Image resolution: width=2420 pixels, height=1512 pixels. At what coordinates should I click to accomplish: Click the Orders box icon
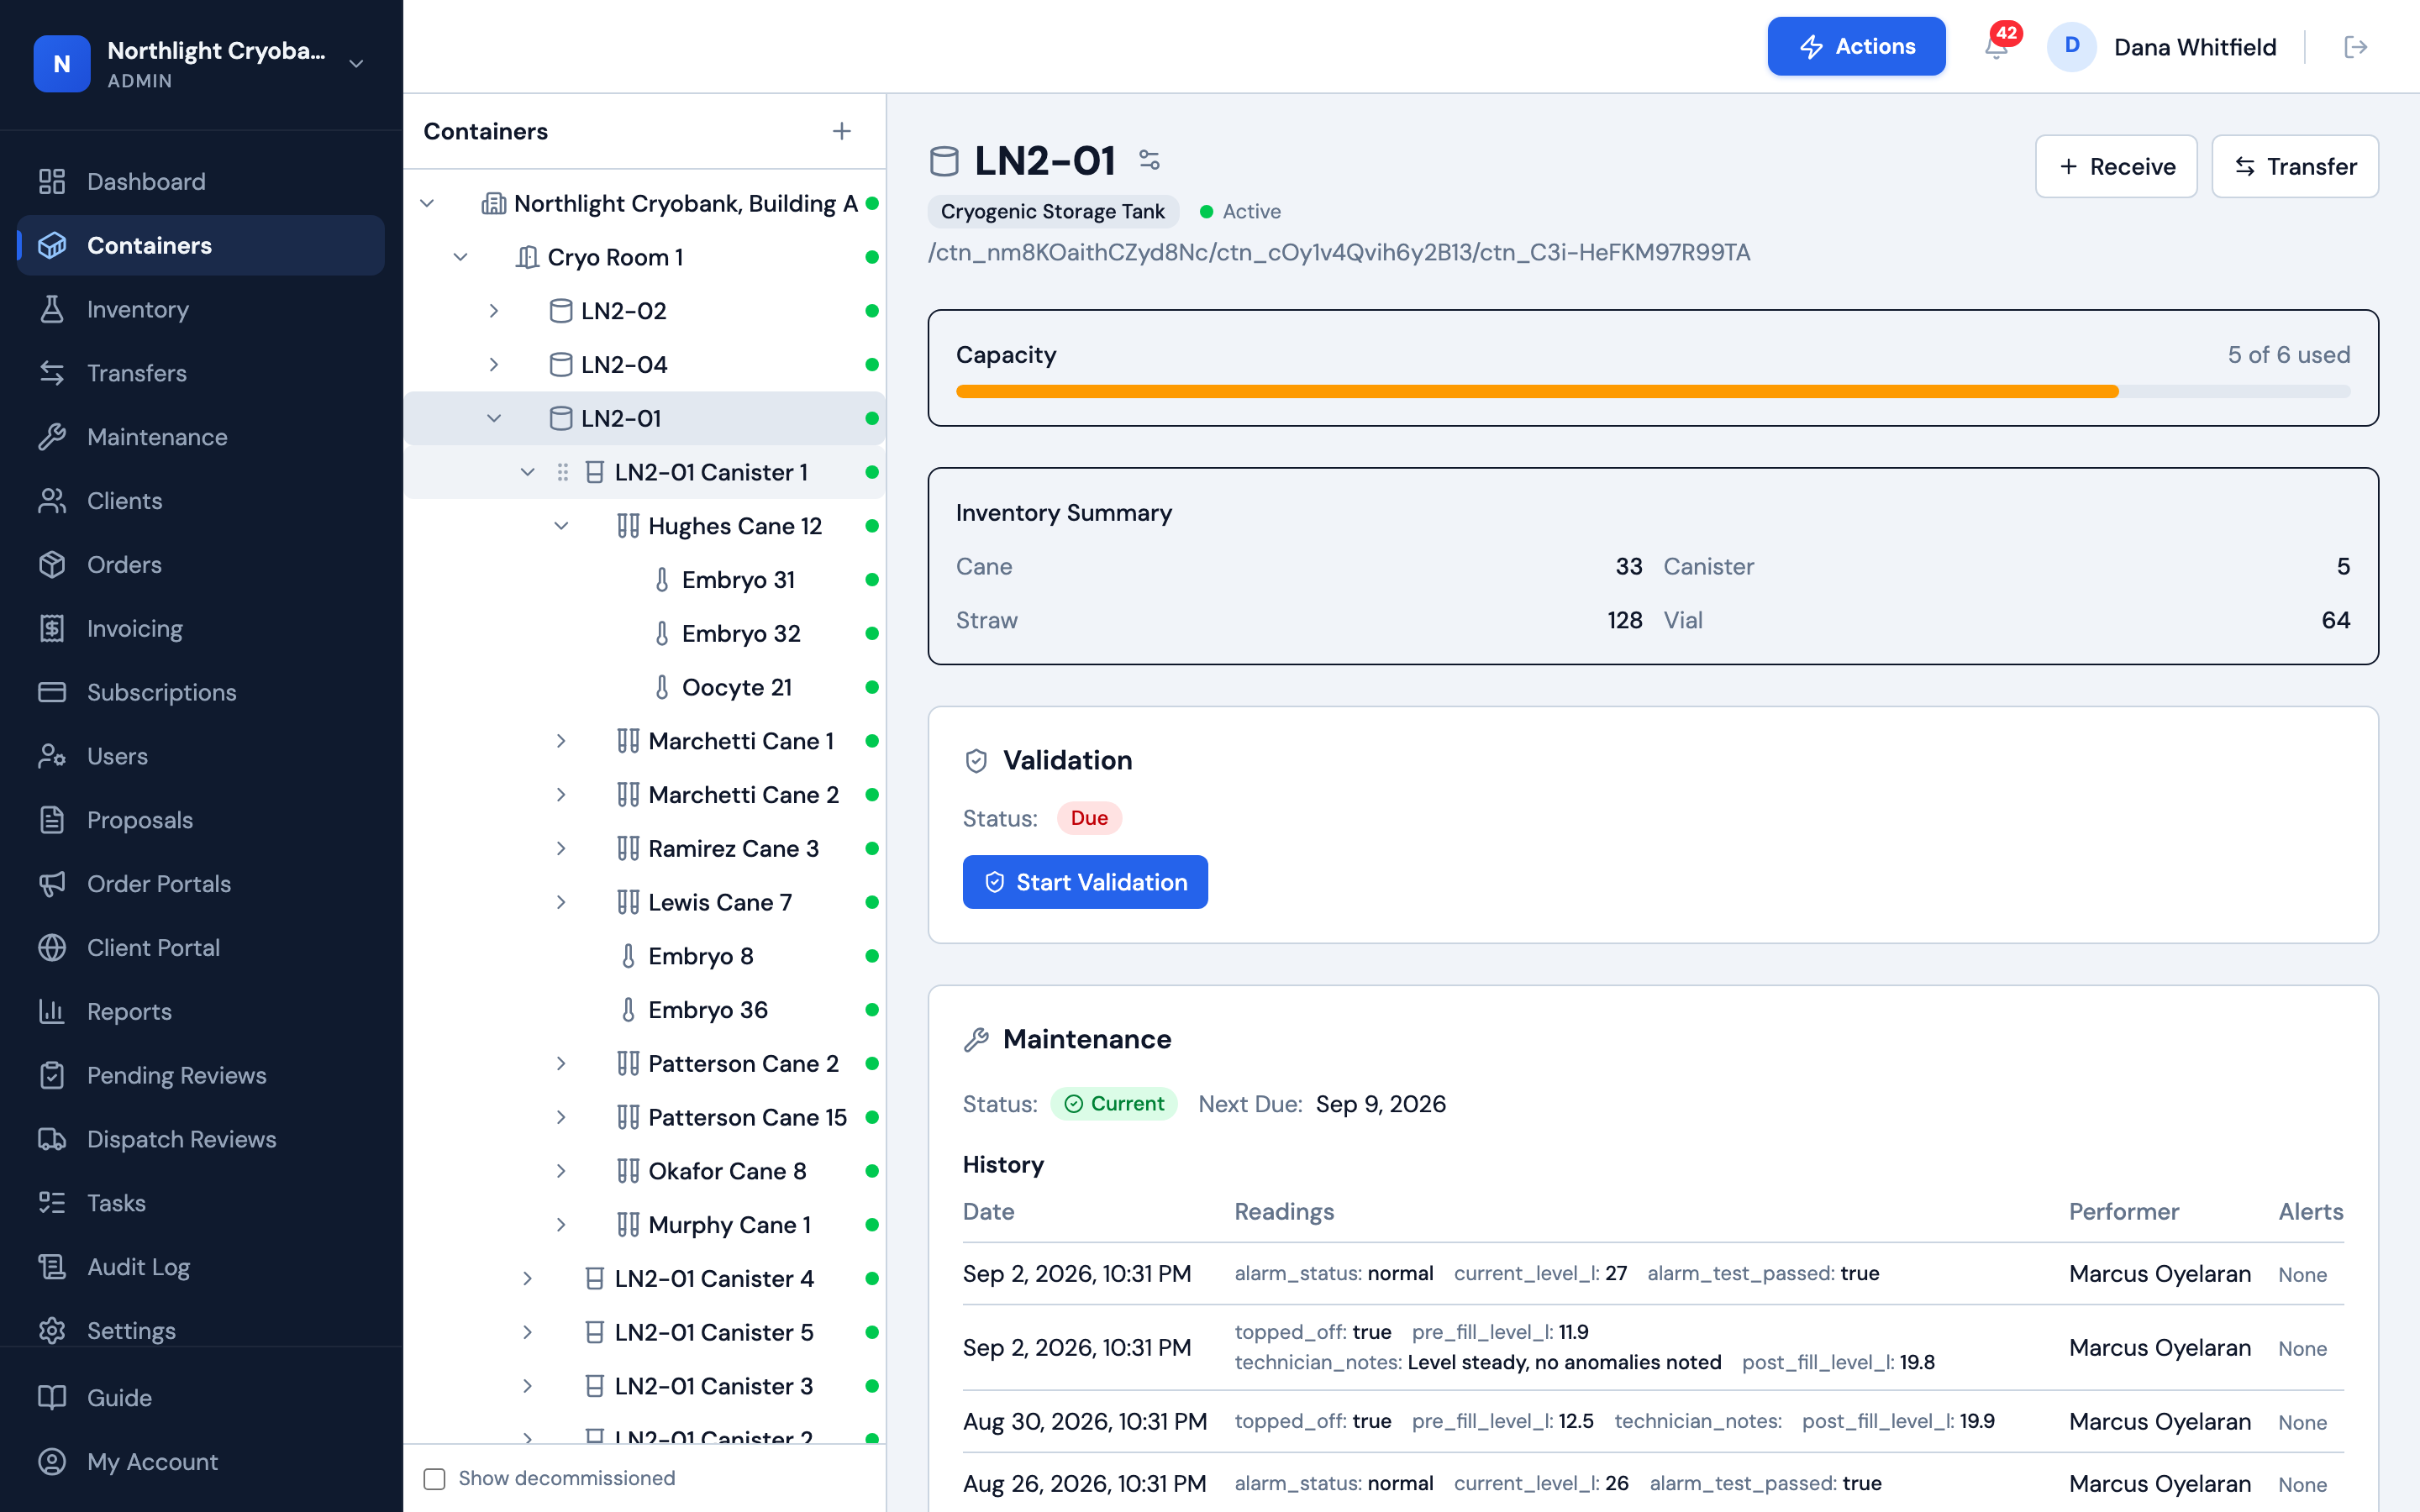[52, 565]
